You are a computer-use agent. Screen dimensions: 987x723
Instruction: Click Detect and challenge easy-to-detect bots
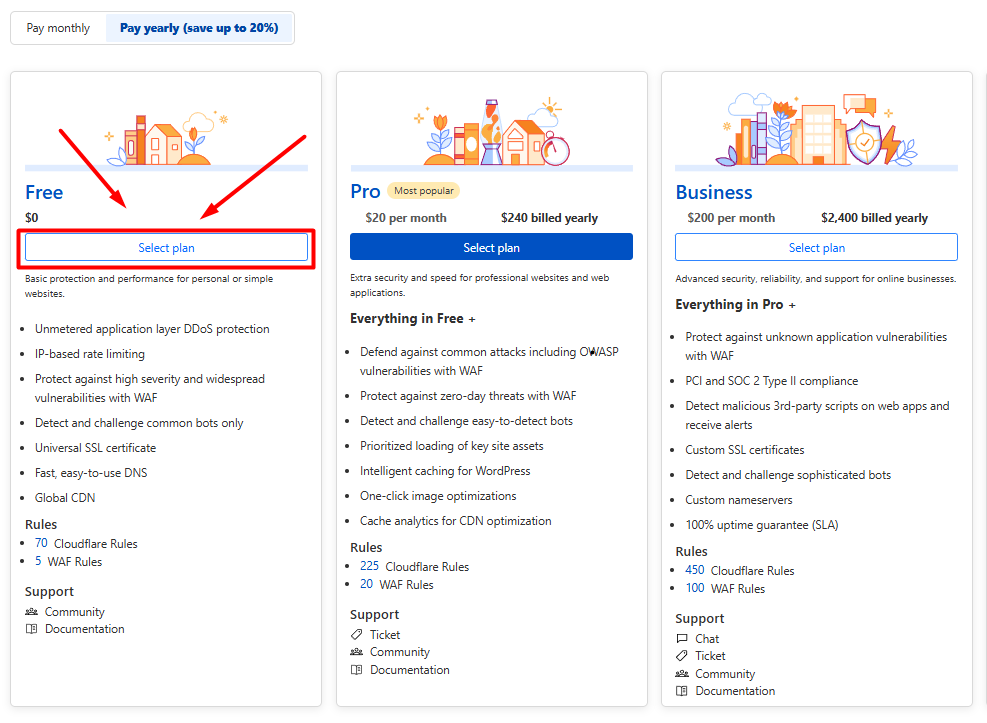click(x=466, y=421)
